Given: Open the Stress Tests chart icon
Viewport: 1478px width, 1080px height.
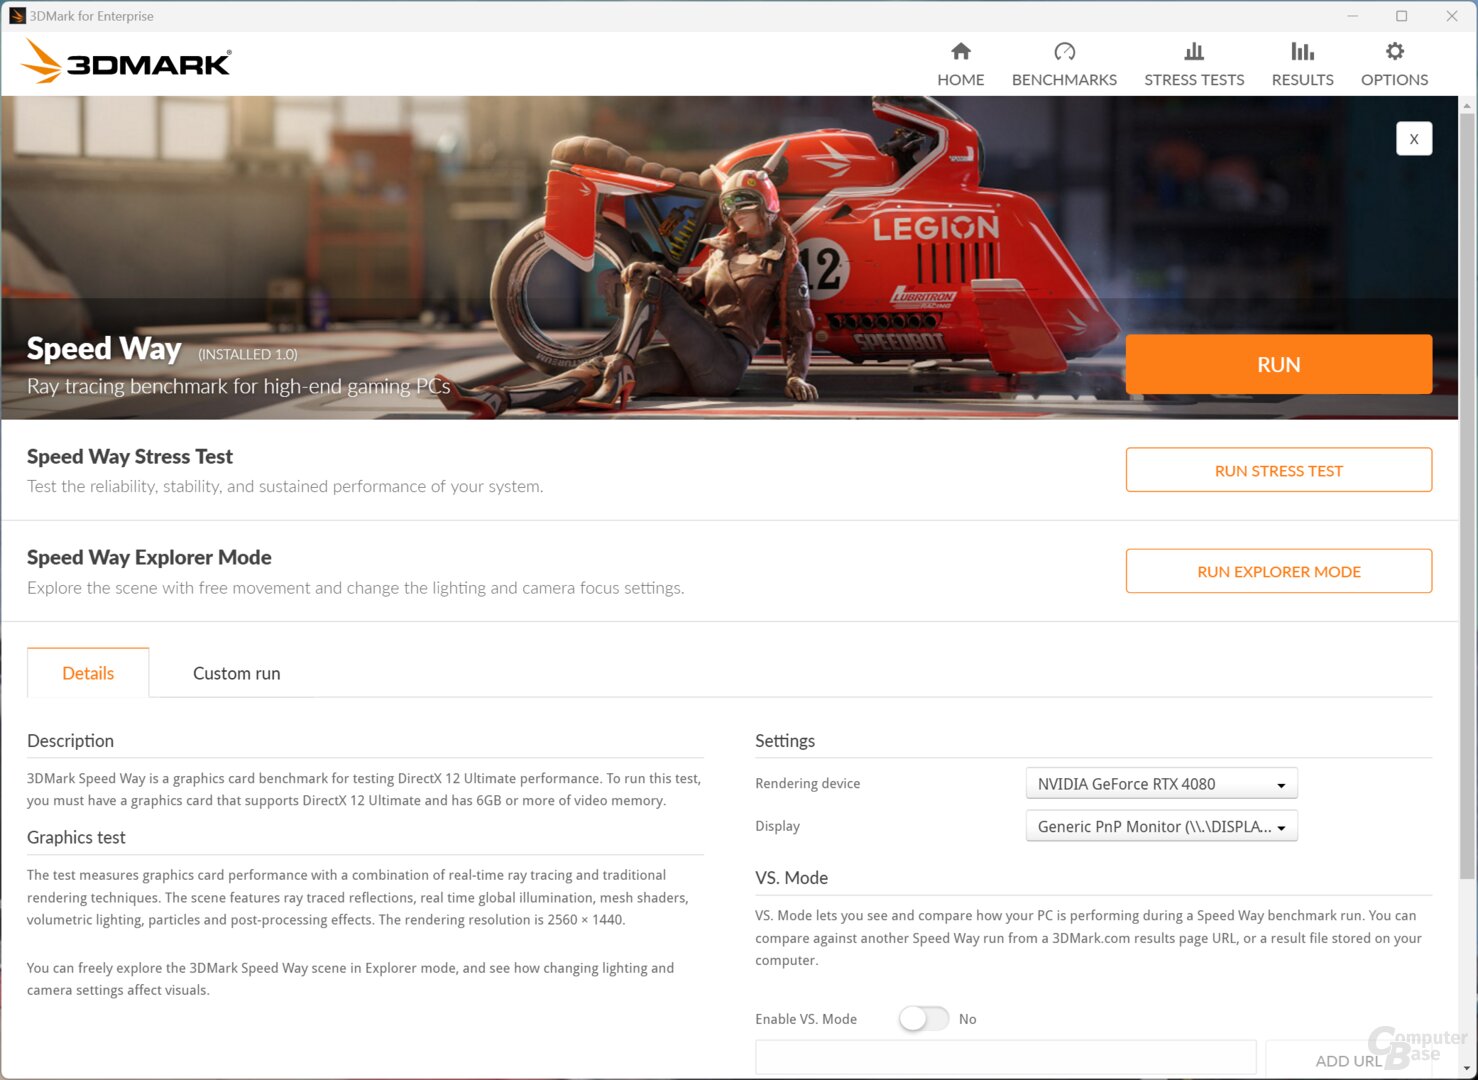Looking at the screenshot, I should (1194, 51).
